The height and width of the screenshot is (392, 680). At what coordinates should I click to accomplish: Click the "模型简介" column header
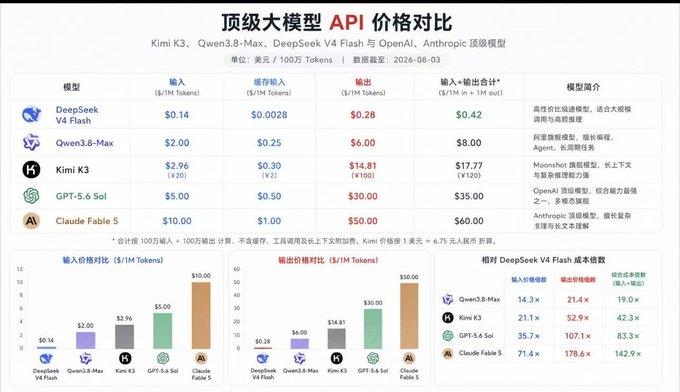click(x=583, y=87)
